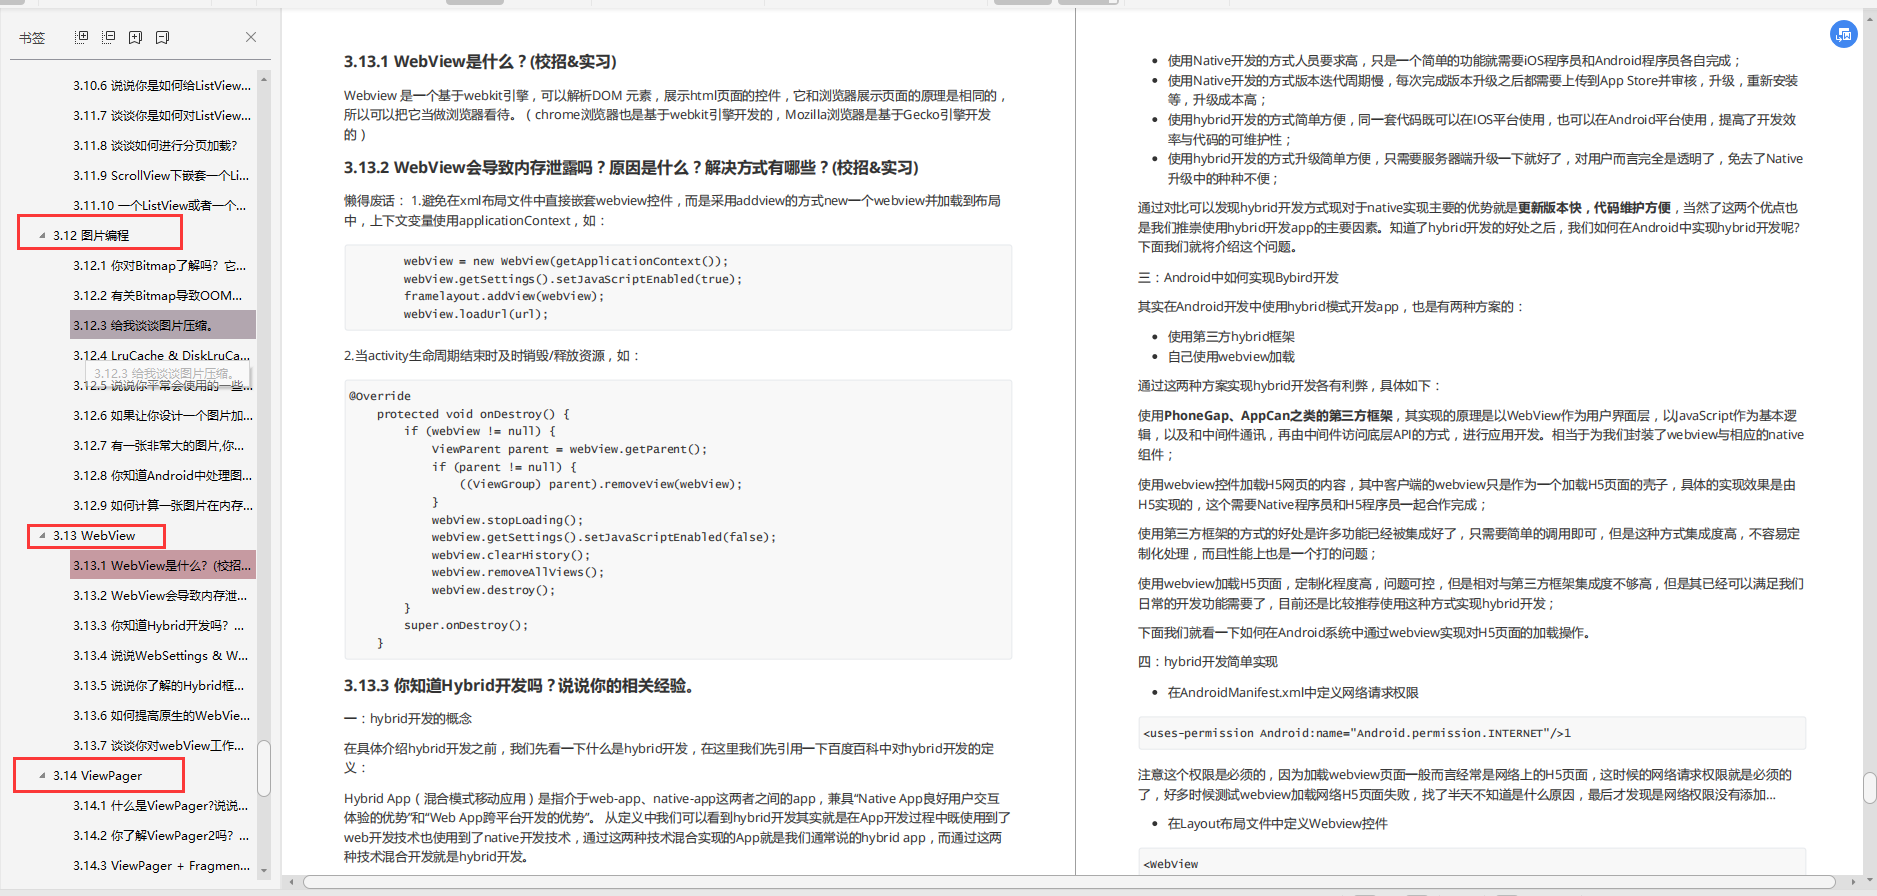The image size is (1877, 896).
Task: Open bookmark 3.12 图片编程
Action: point(91,236)
